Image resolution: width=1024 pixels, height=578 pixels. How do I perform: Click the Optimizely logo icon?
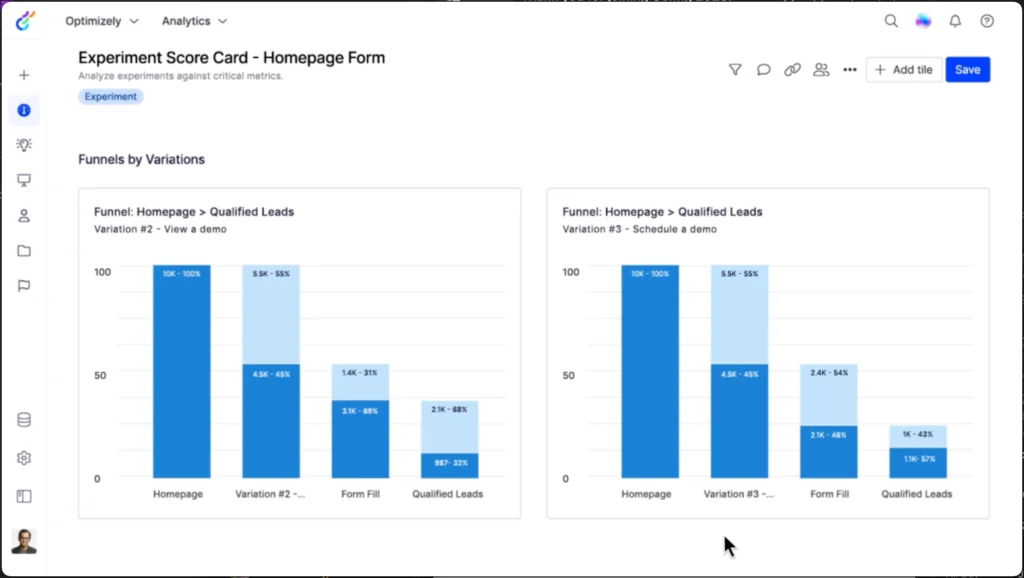tap(25, 21)
